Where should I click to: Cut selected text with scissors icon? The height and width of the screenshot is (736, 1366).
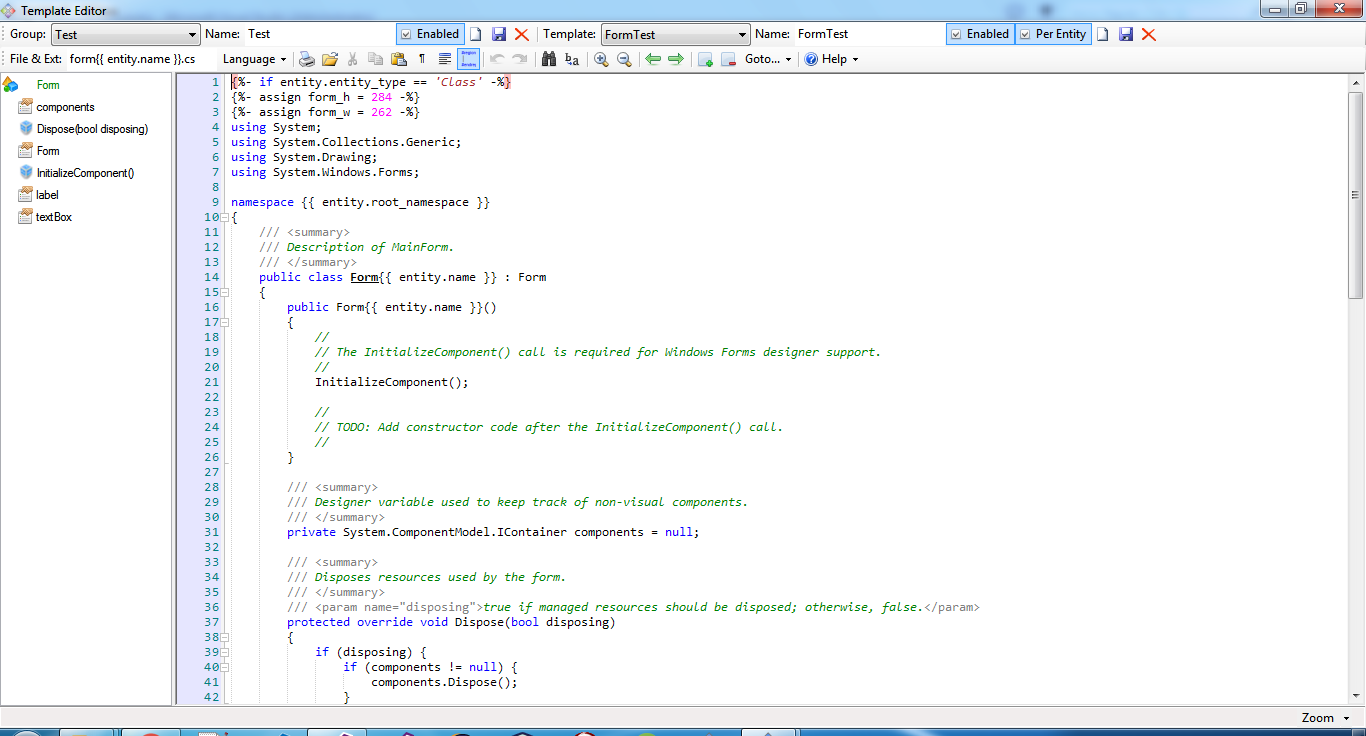click(352, 59)
